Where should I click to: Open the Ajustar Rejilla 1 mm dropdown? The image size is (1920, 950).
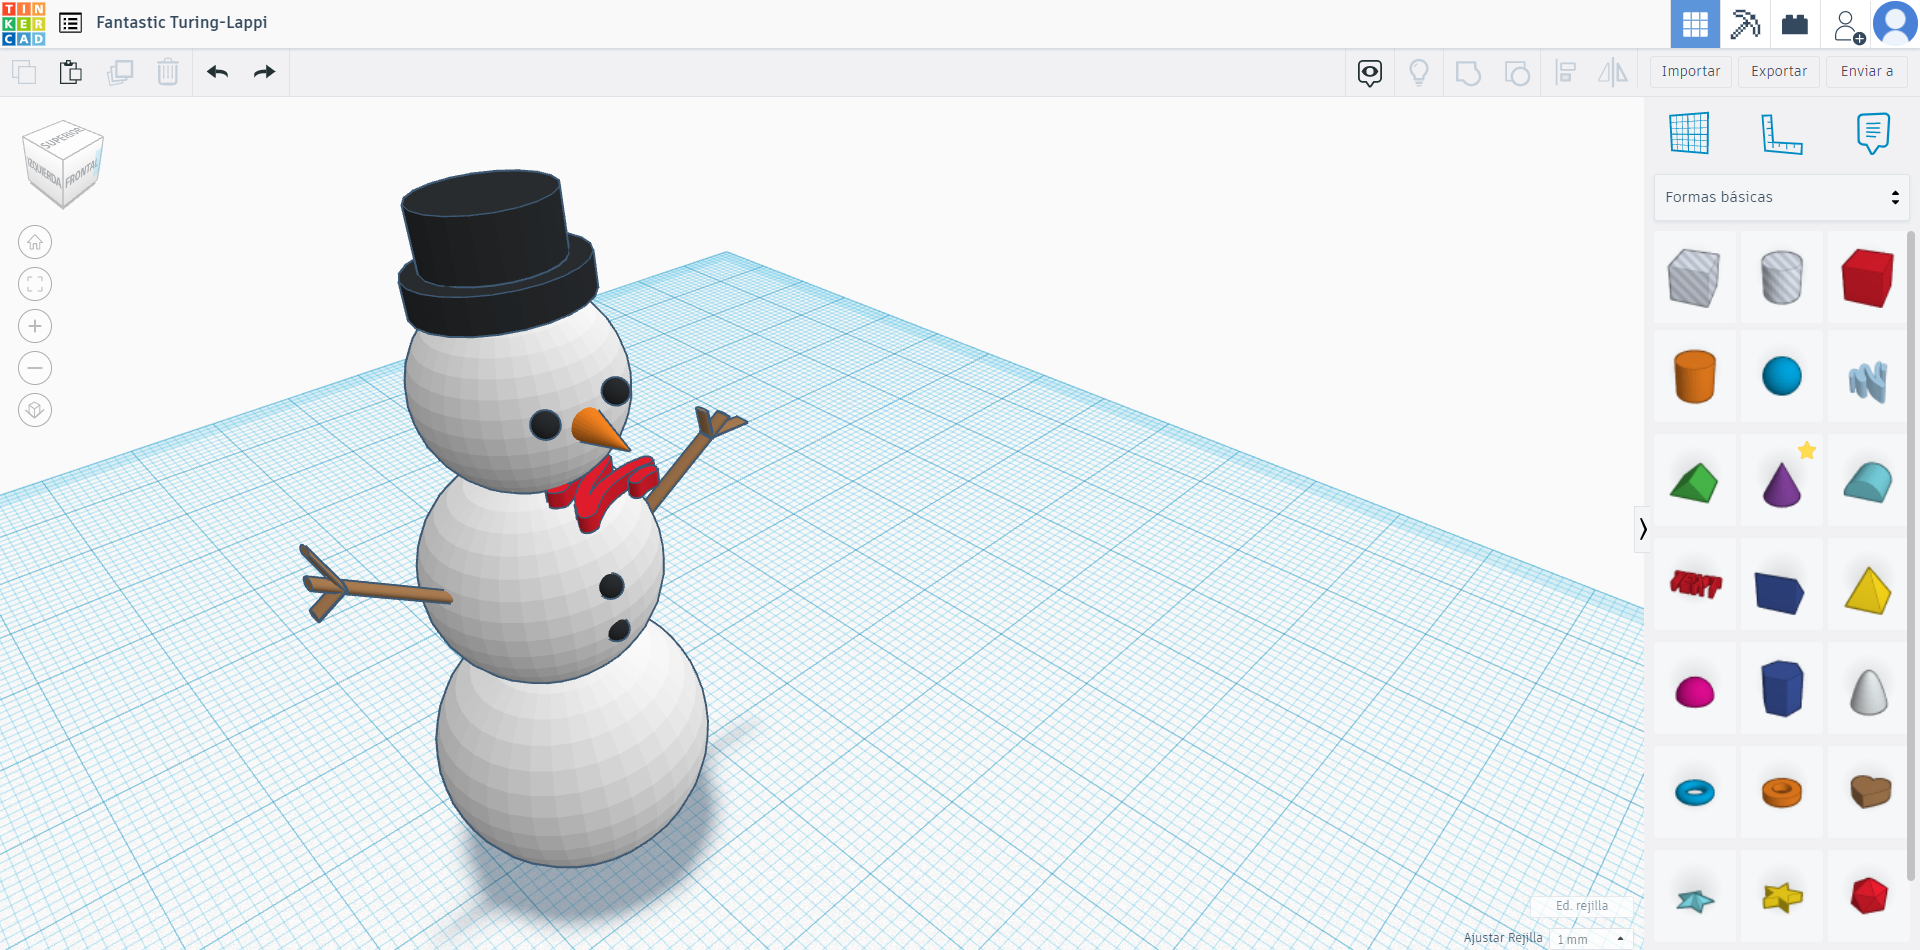click(1591, 939)
